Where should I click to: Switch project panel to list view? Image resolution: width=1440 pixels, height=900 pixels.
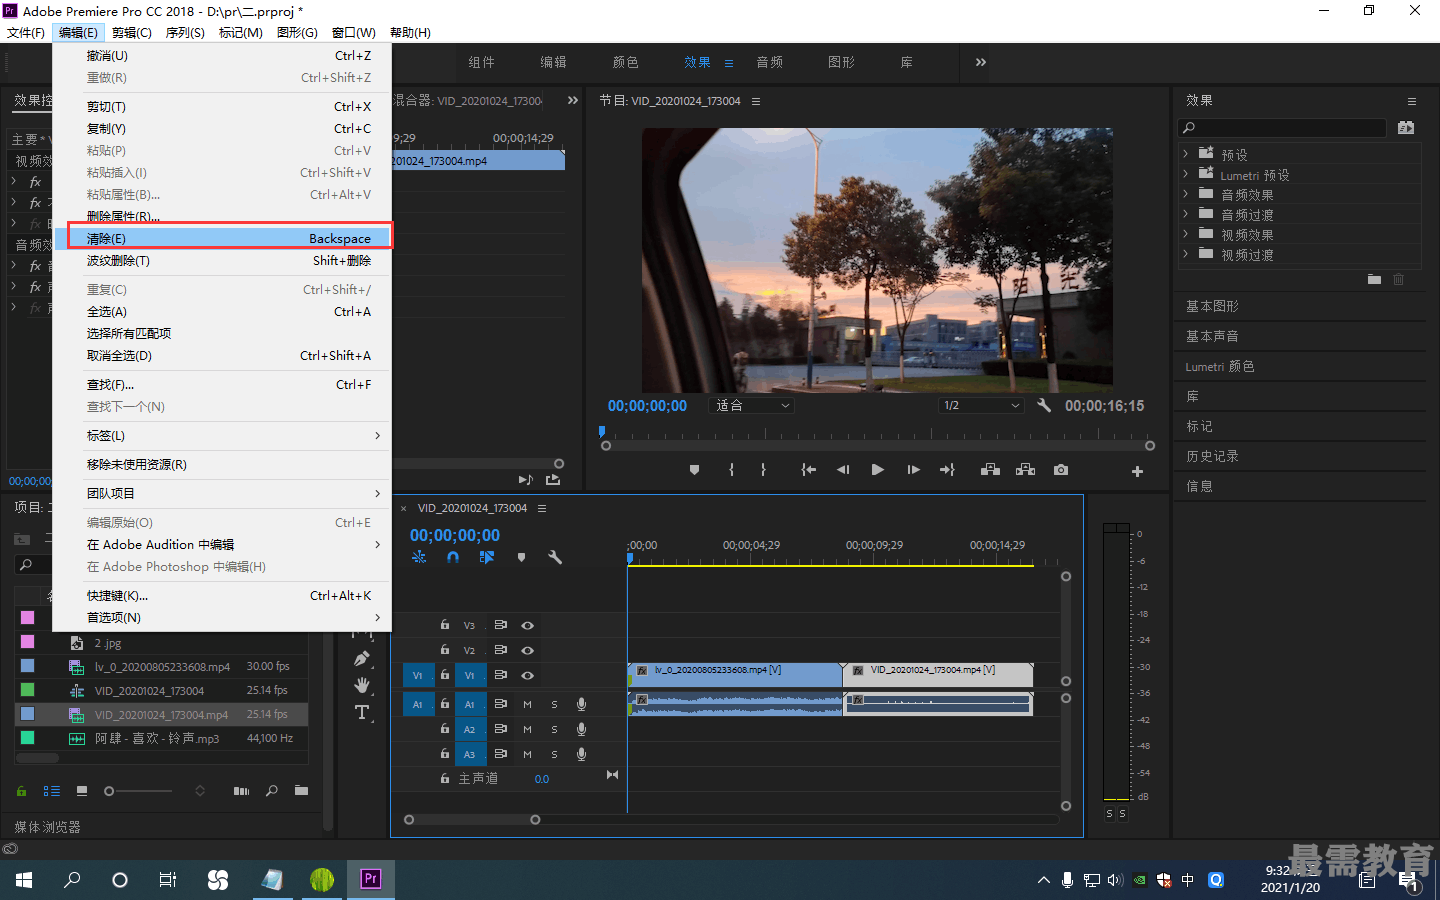52,791
